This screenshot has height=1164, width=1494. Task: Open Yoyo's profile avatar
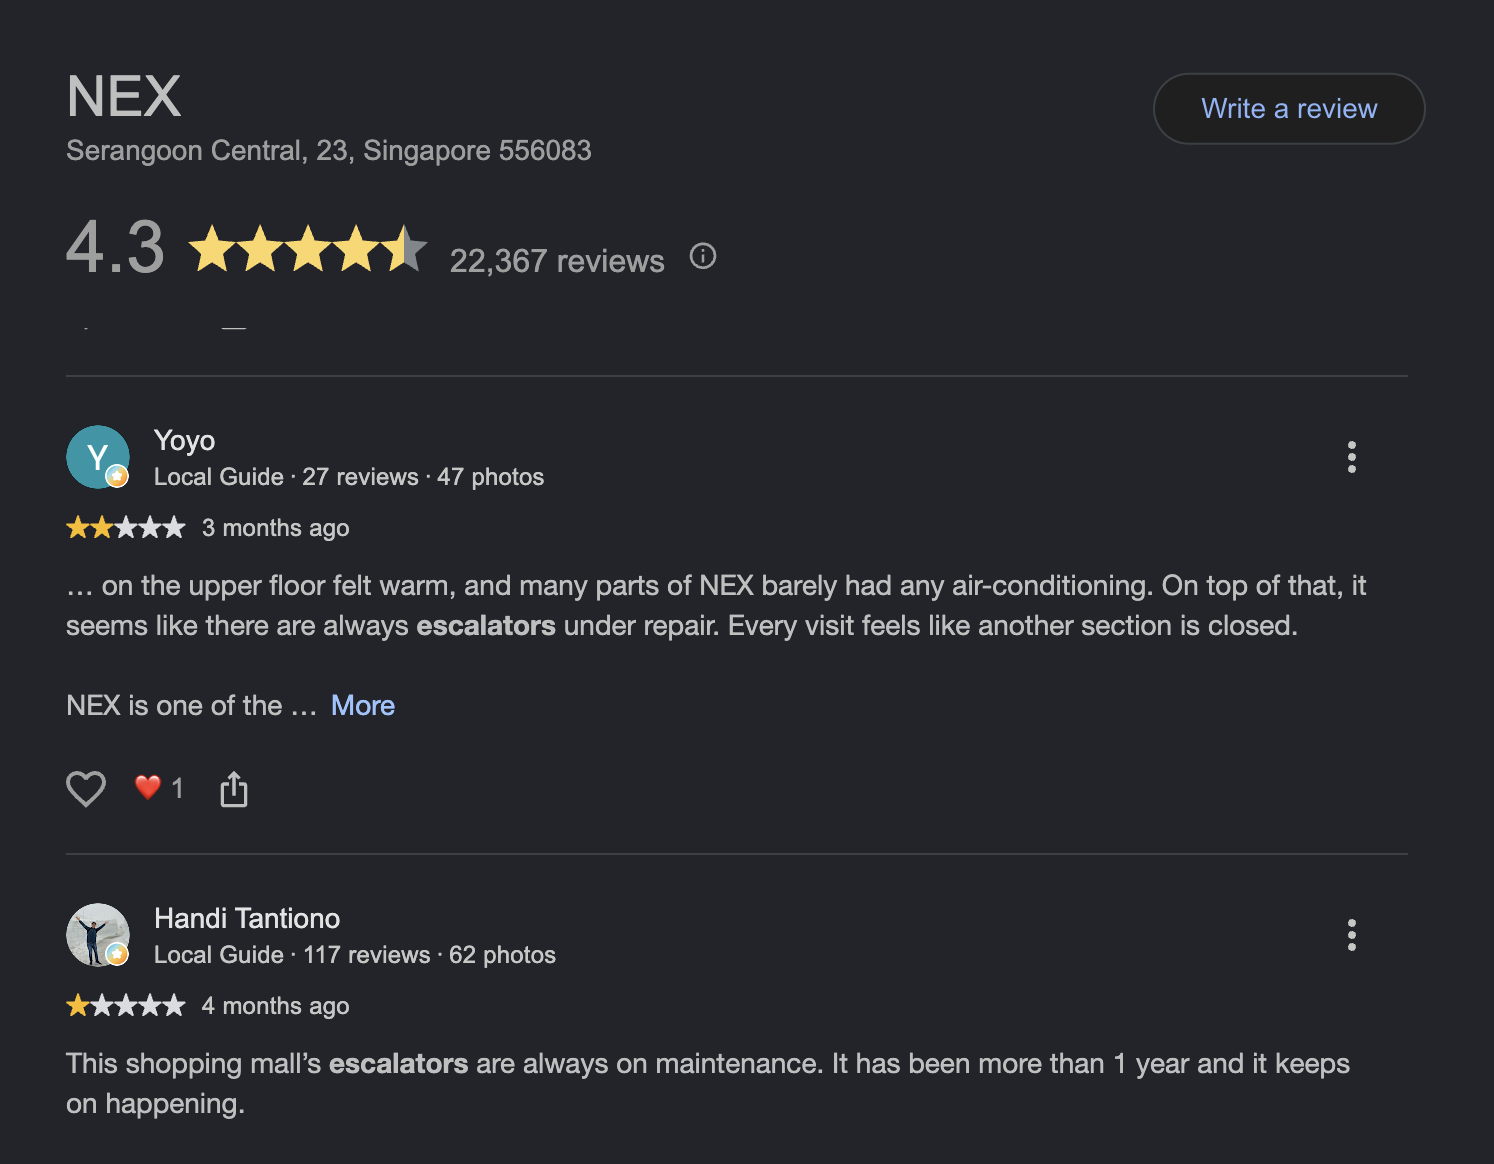pos(98,457)
